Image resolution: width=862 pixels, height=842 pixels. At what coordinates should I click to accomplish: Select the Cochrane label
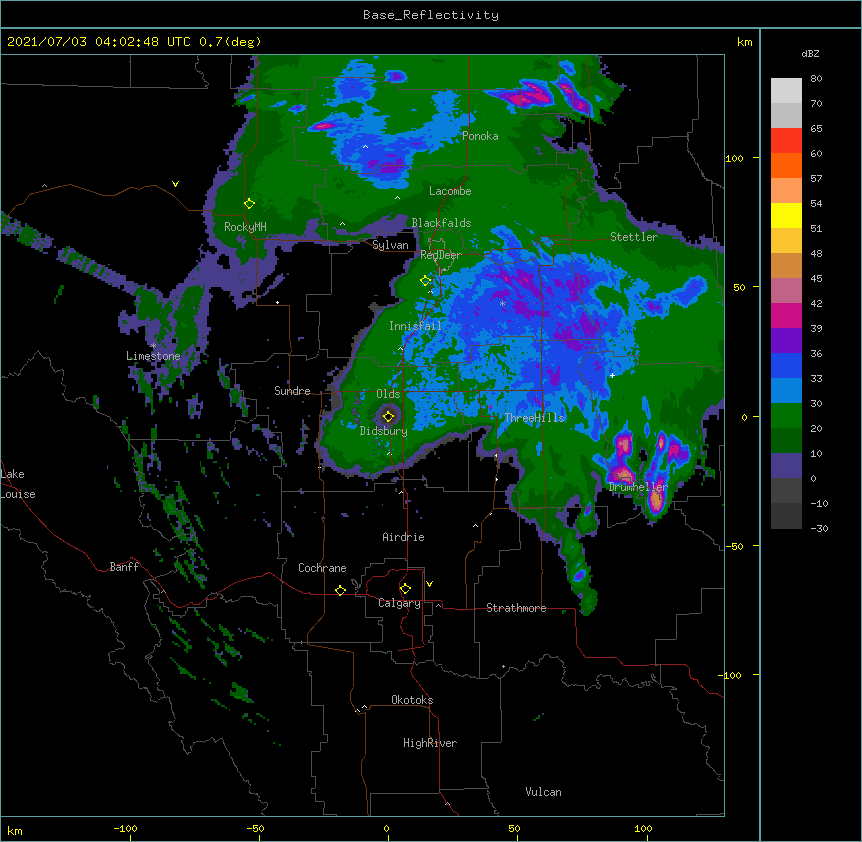click(x=322, y=568)
